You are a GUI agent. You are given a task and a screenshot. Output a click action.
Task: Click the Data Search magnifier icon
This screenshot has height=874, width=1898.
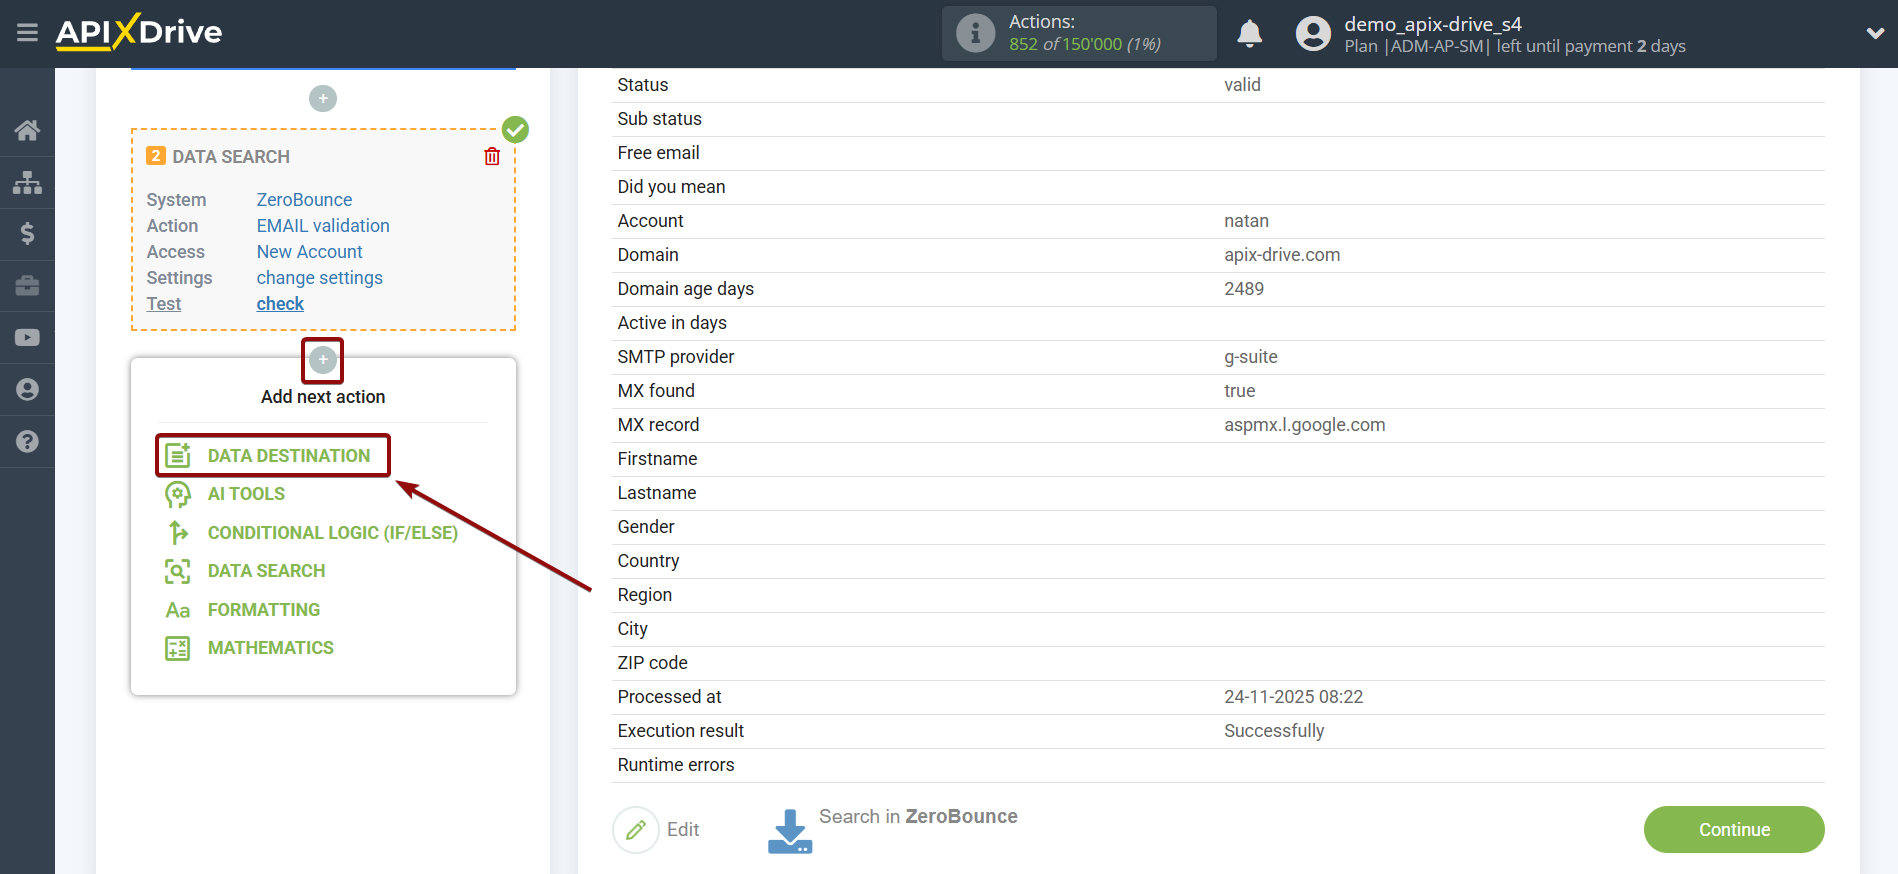pos(178,571)
